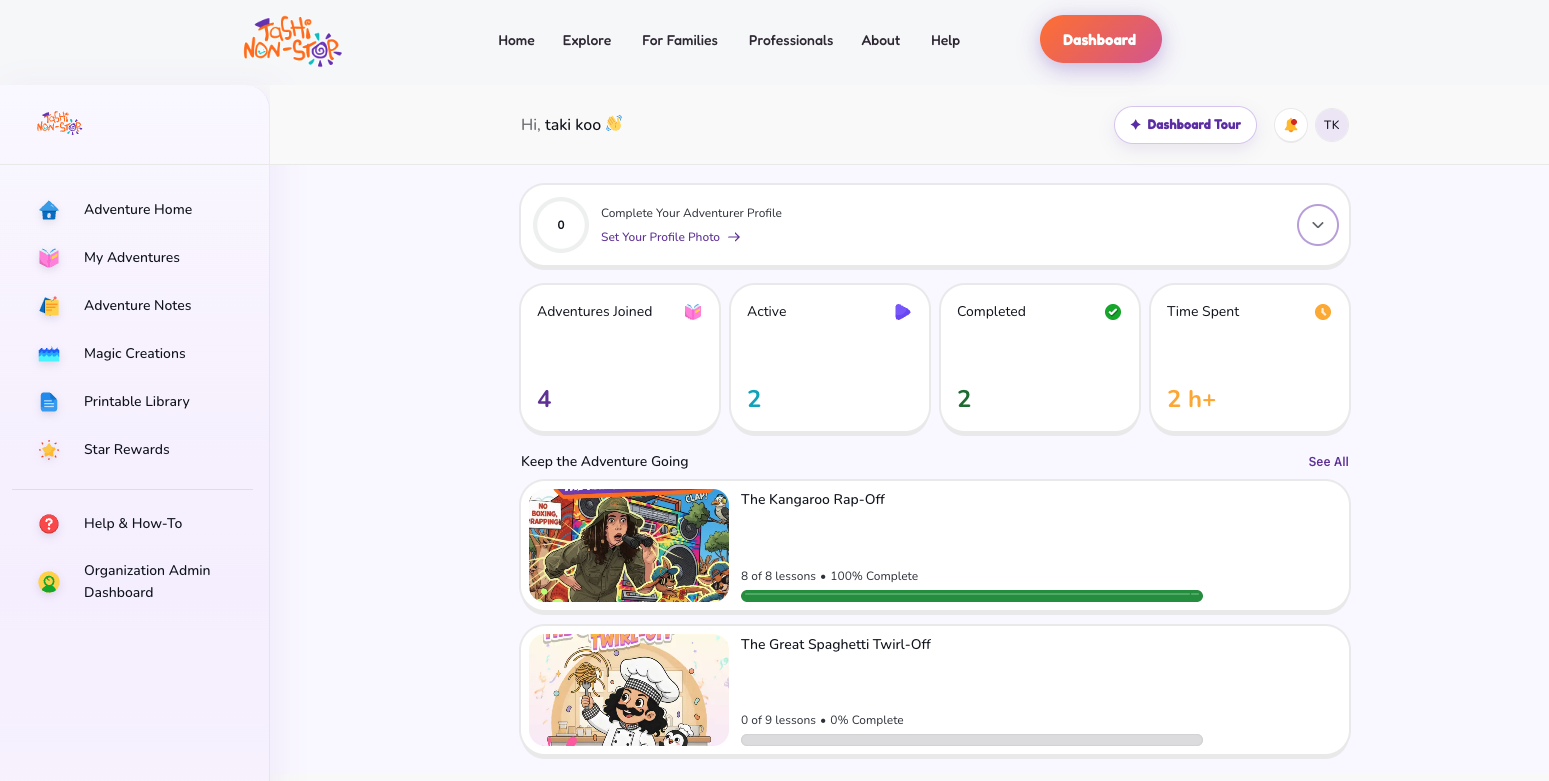The height and width of the screenshot is (781, 1549).
Task: Click the Magic Creations icon
Action: pos(49,354)
